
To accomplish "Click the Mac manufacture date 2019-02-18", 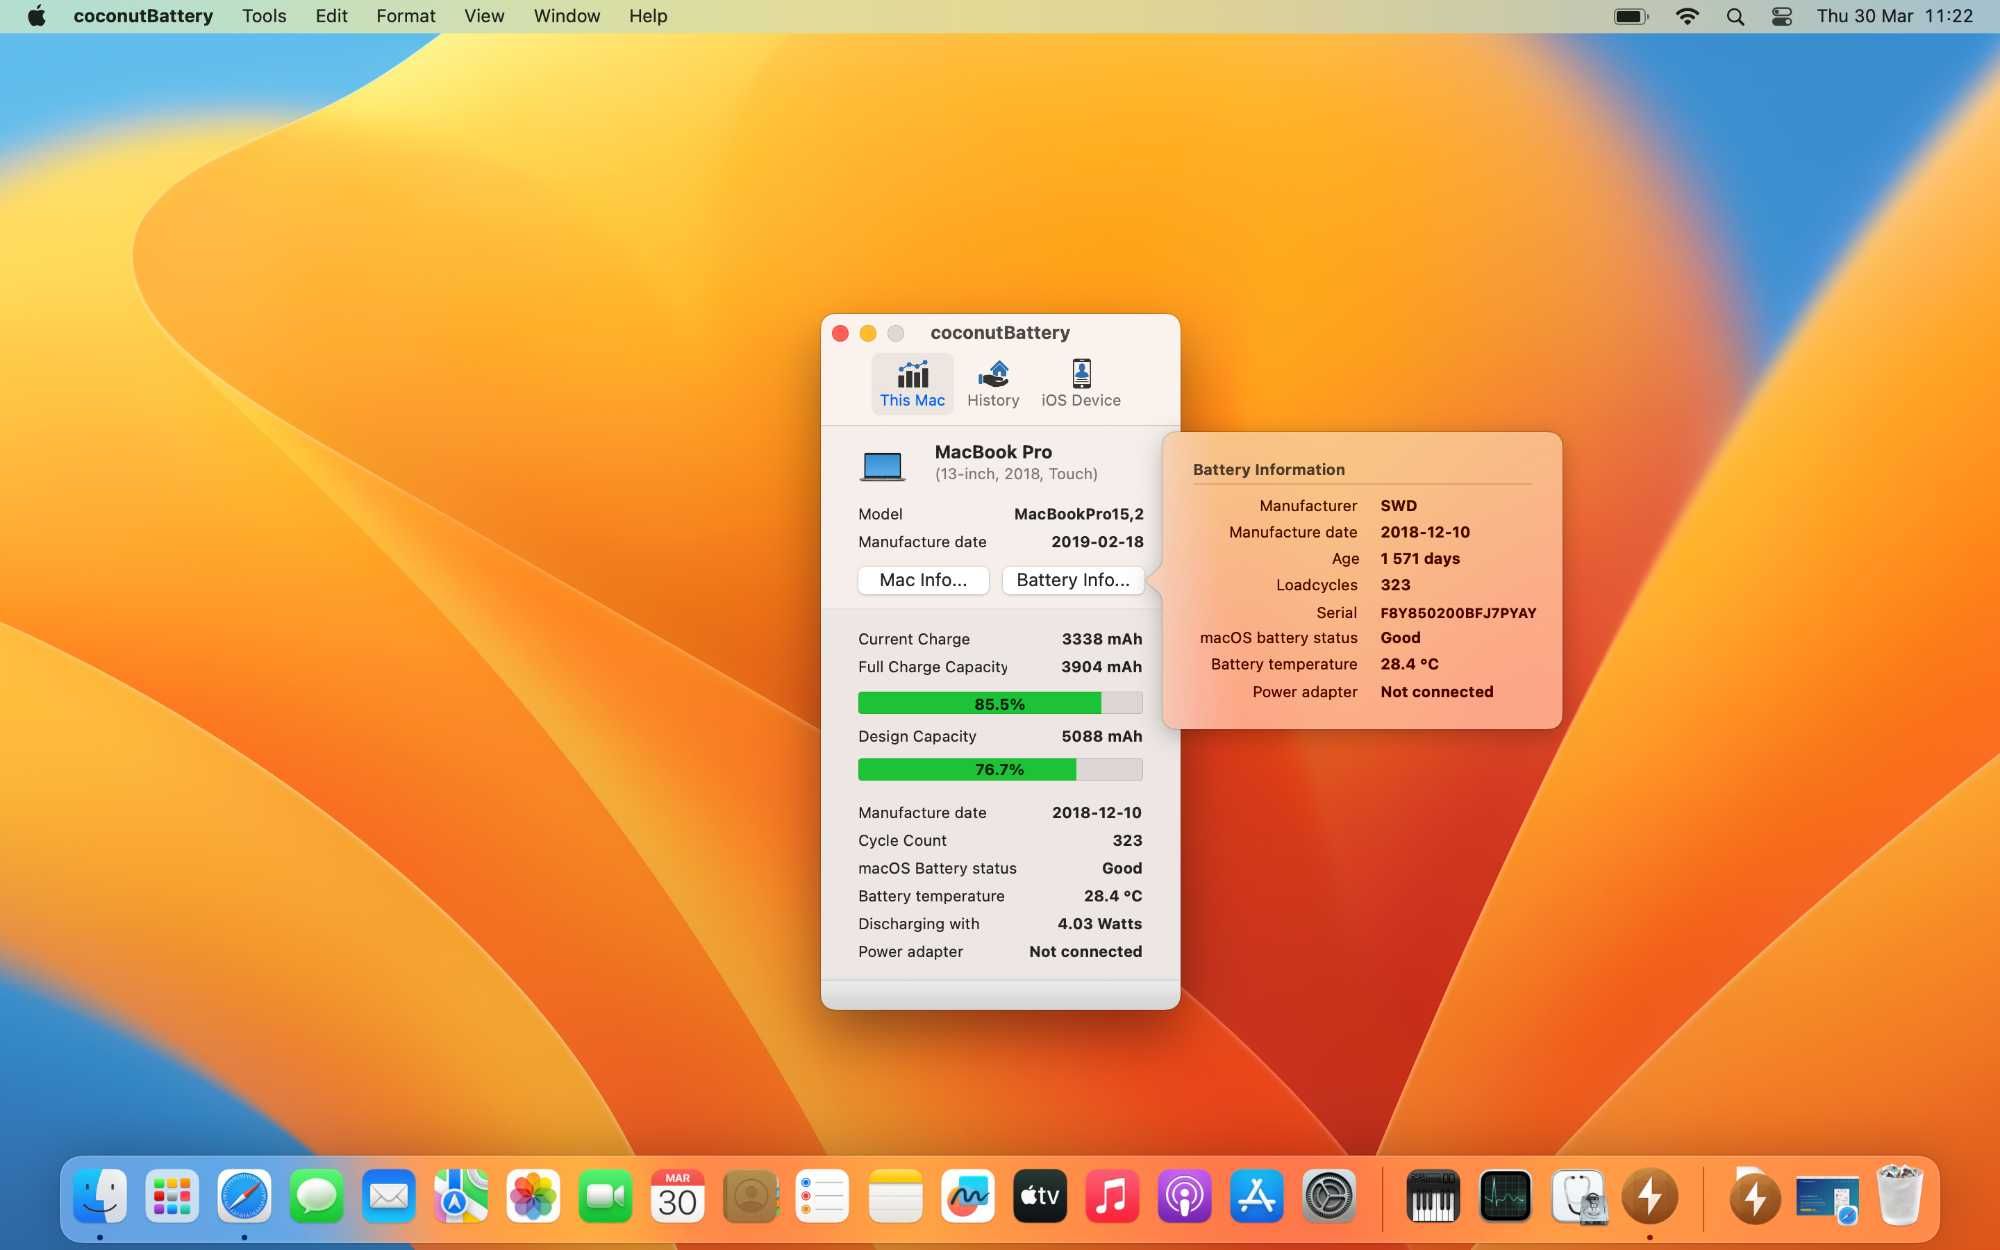I will pos(1097,542).
